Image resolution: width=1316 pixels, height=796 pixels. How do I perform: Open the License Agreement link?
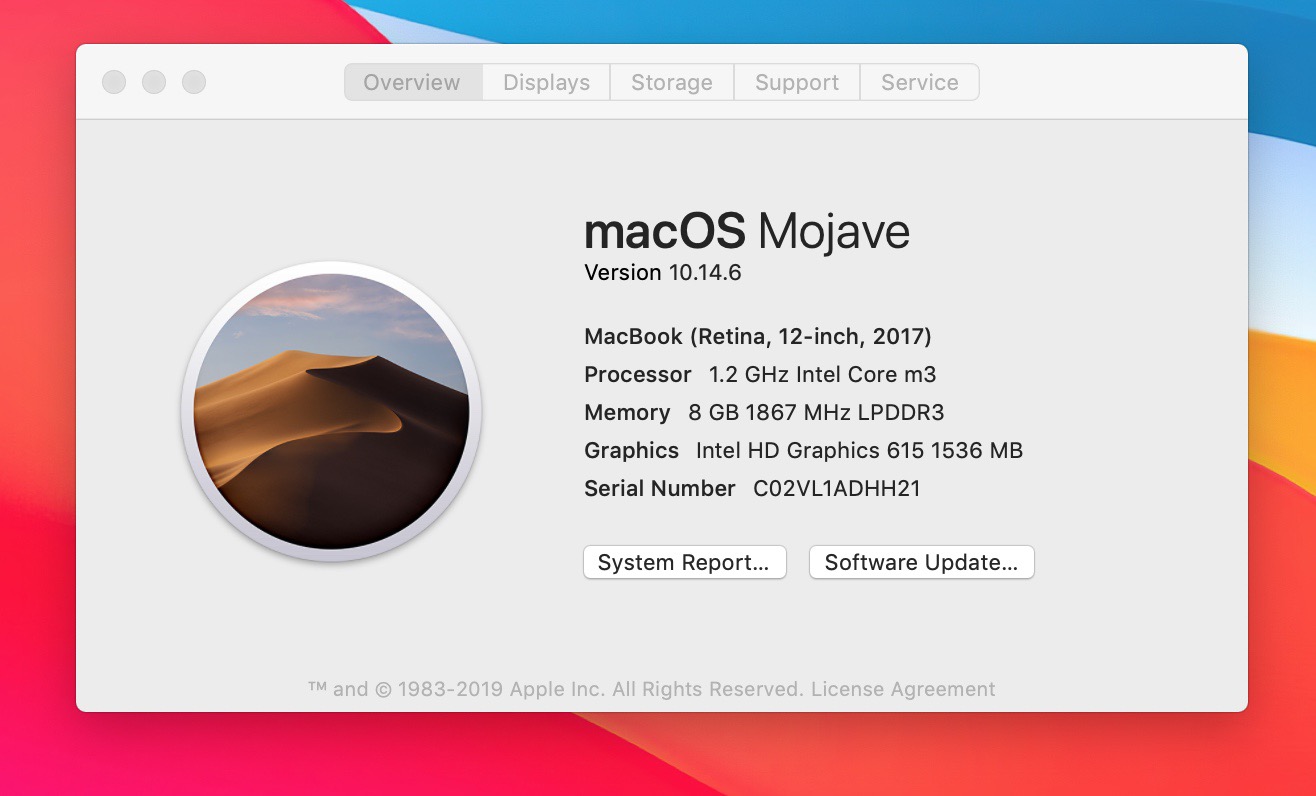903,689
